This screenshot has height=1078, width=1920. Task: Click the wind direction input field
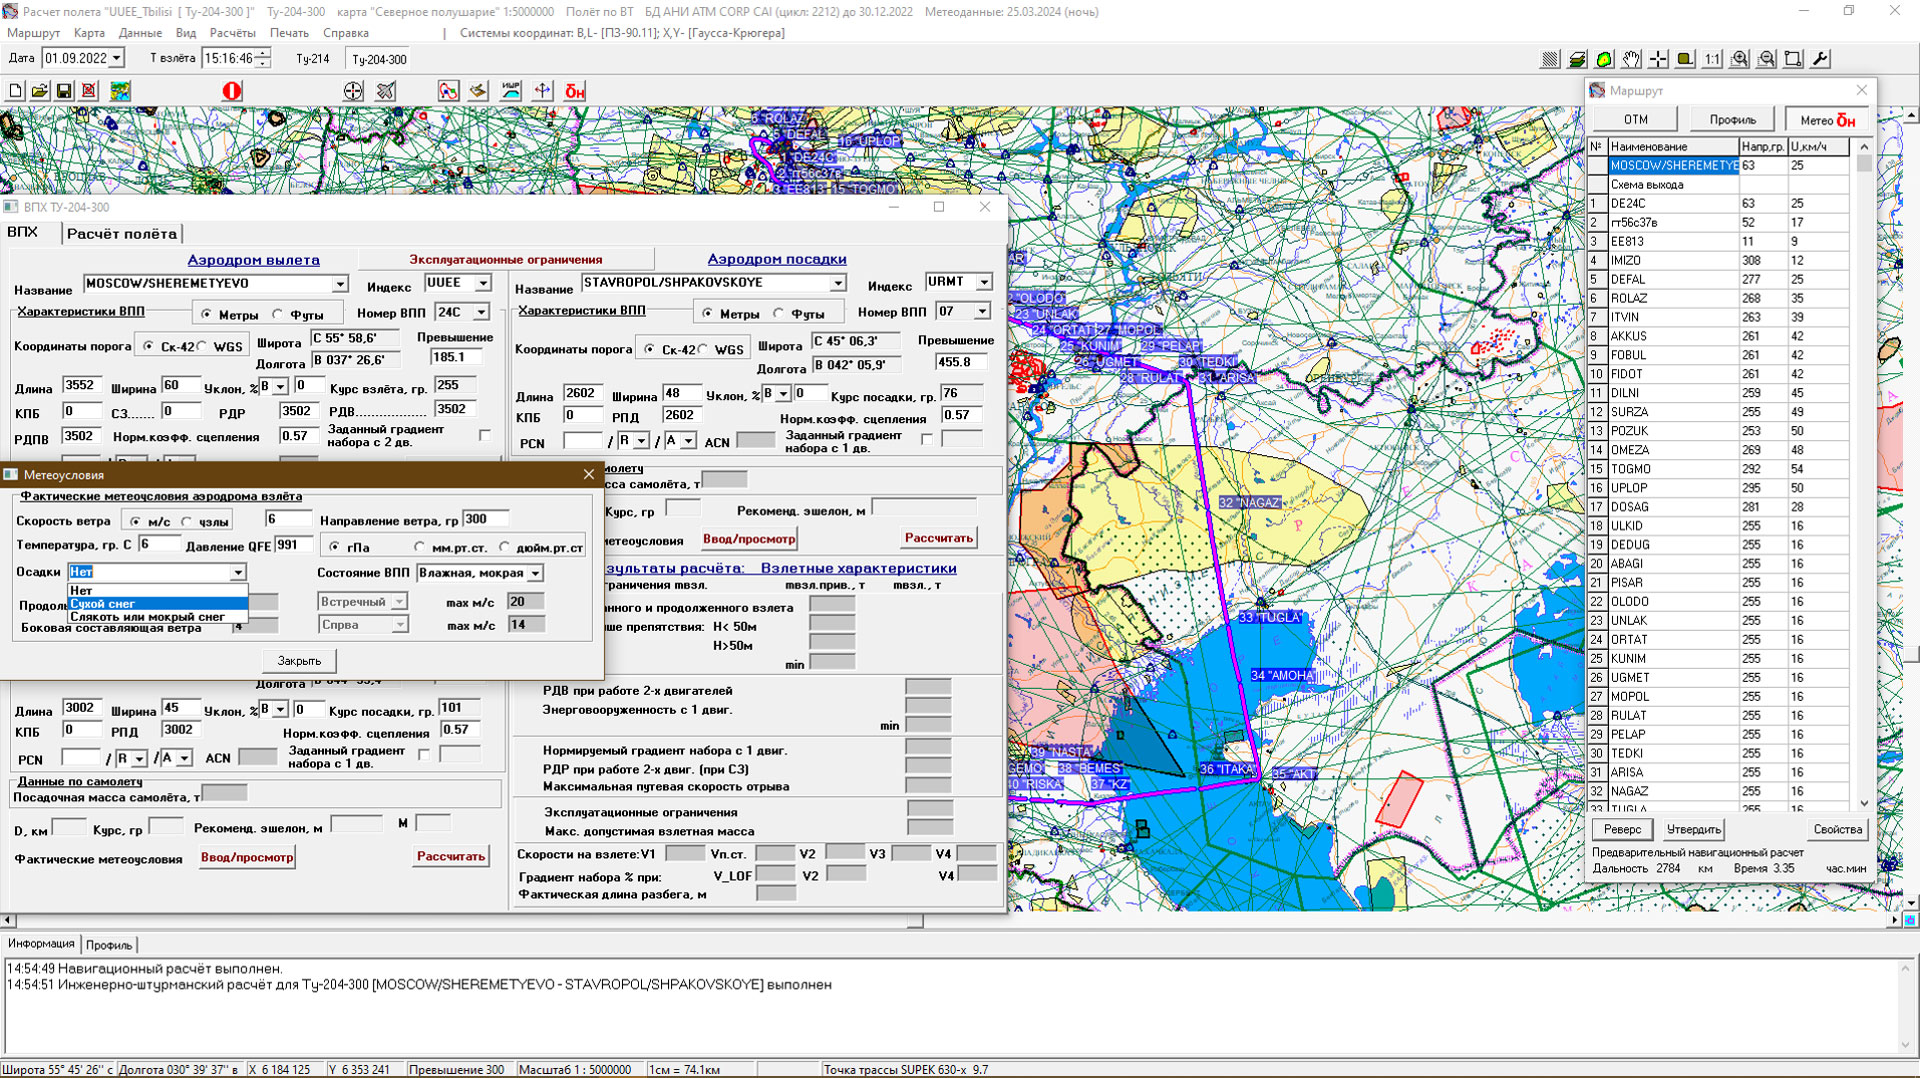click(486, 519)
